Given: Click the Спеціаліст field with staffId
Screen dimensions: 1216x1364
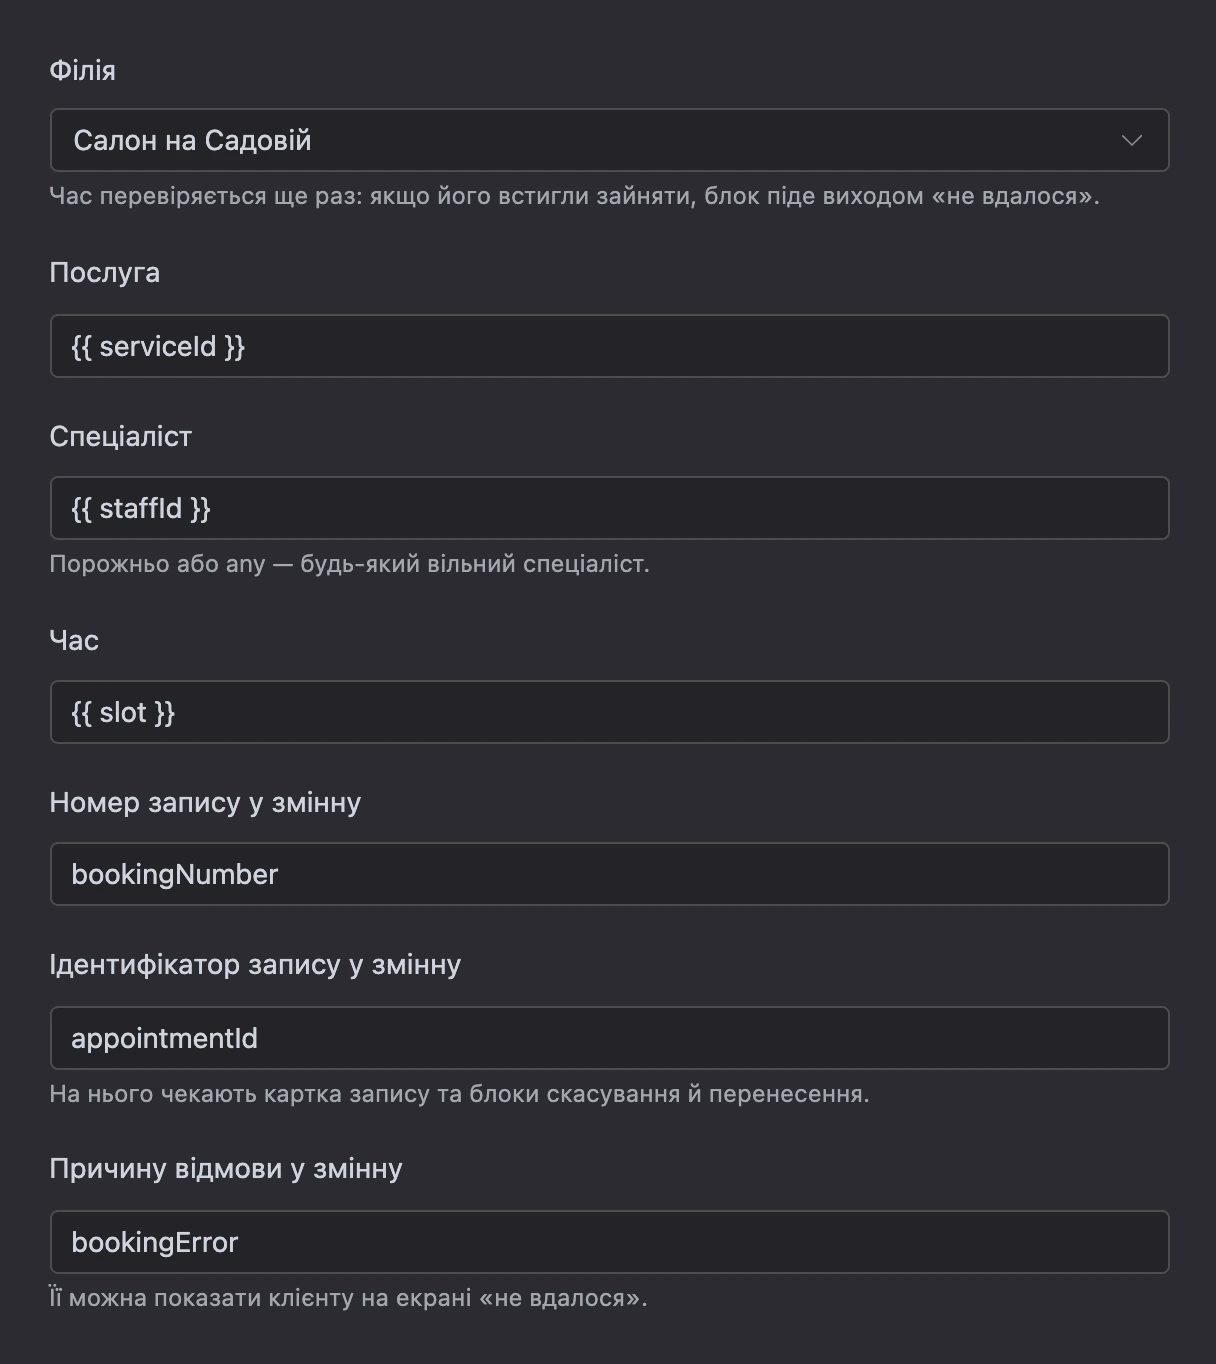Looking at the screenshot, I should [x=609, y=508].
